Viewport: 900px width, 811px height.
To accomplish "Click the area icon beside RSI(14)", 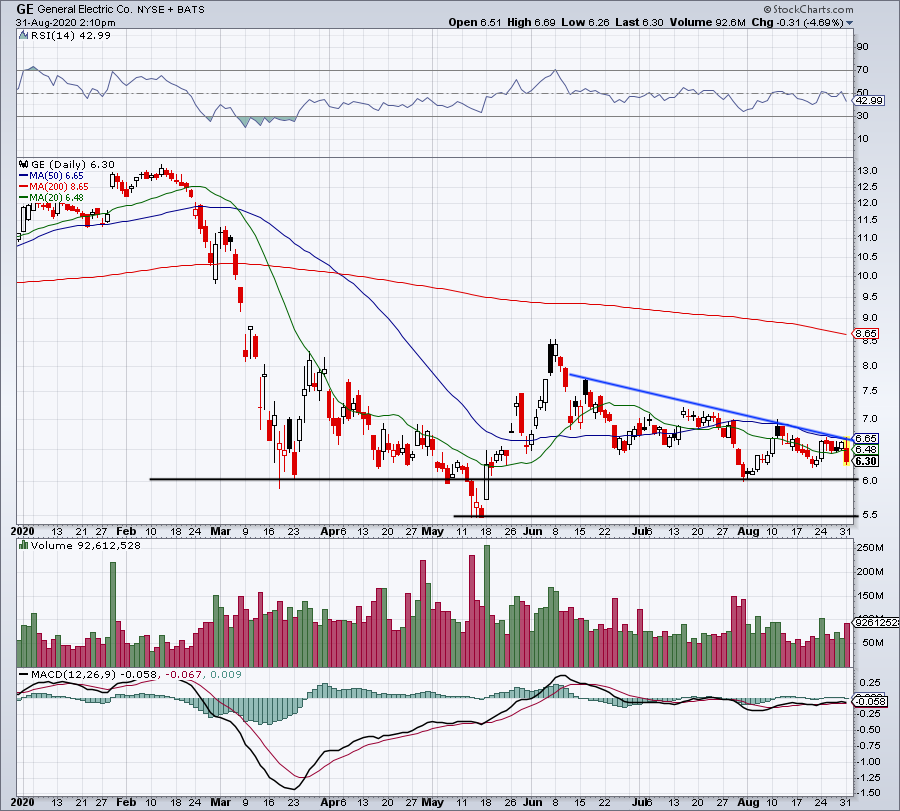I will click(x=24, y=36).
